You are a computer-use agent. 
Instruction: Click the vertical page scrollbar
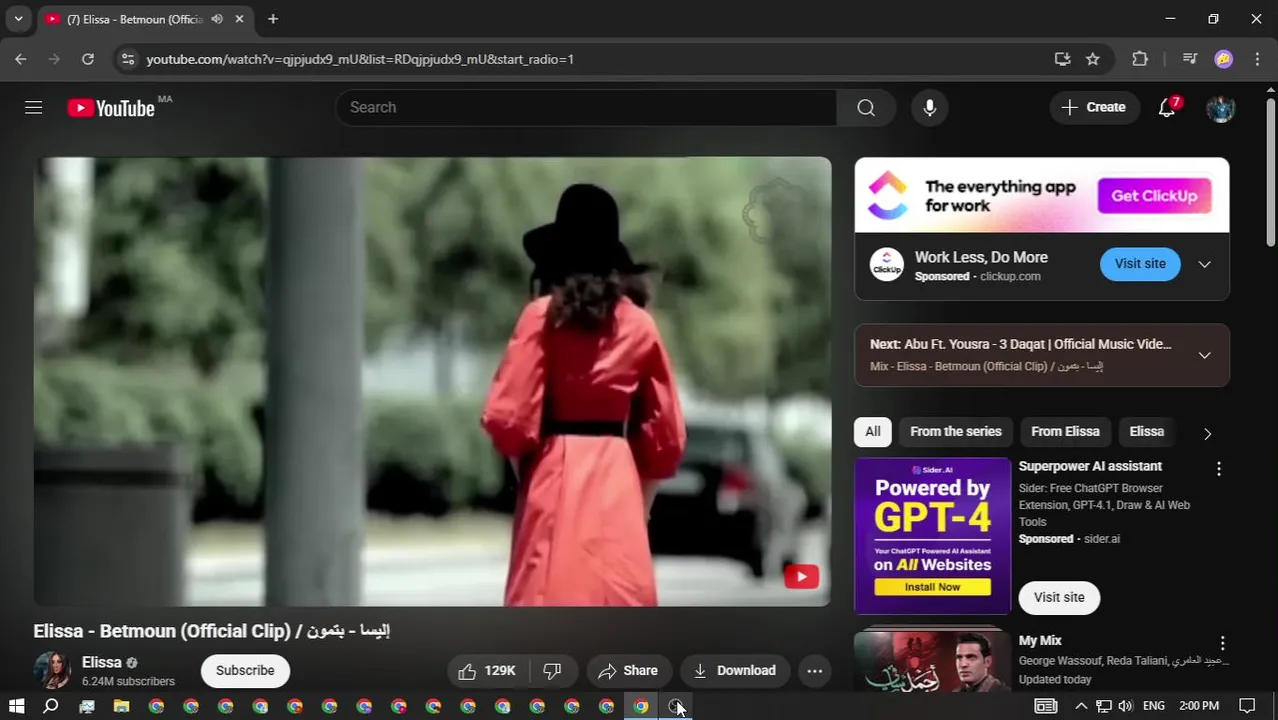[x=1271, y=170]
